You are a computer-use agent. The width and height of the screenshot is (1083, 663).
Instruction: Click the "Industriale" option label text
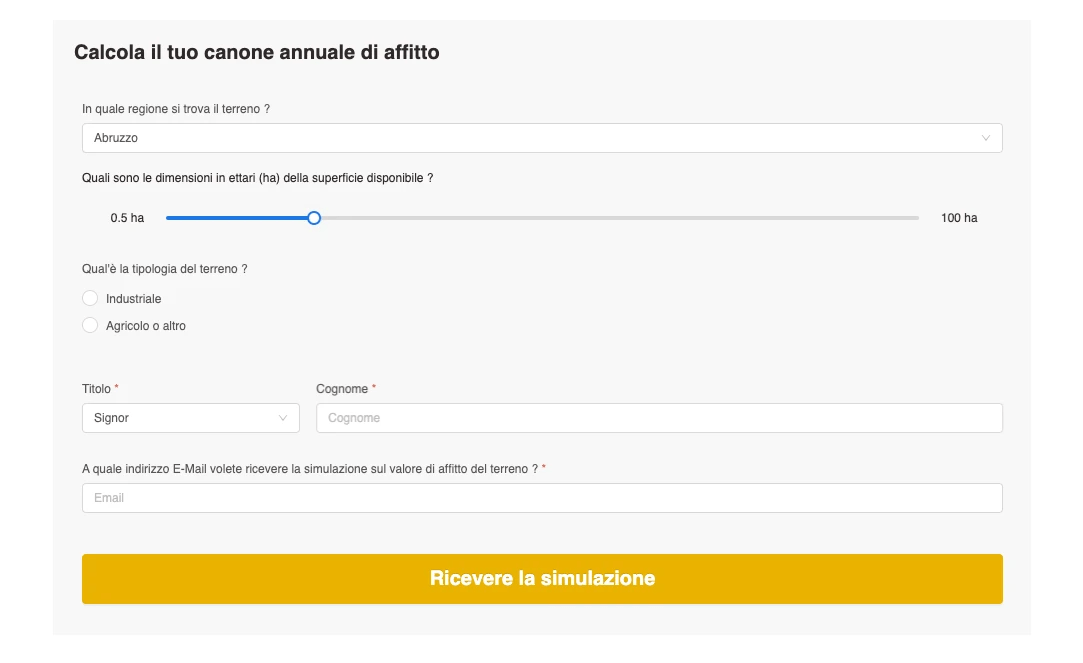133,299
